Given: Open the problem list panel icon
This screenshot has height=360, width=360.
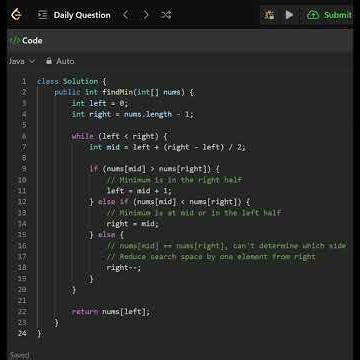Looking at the screenshot, I should 43,15.
